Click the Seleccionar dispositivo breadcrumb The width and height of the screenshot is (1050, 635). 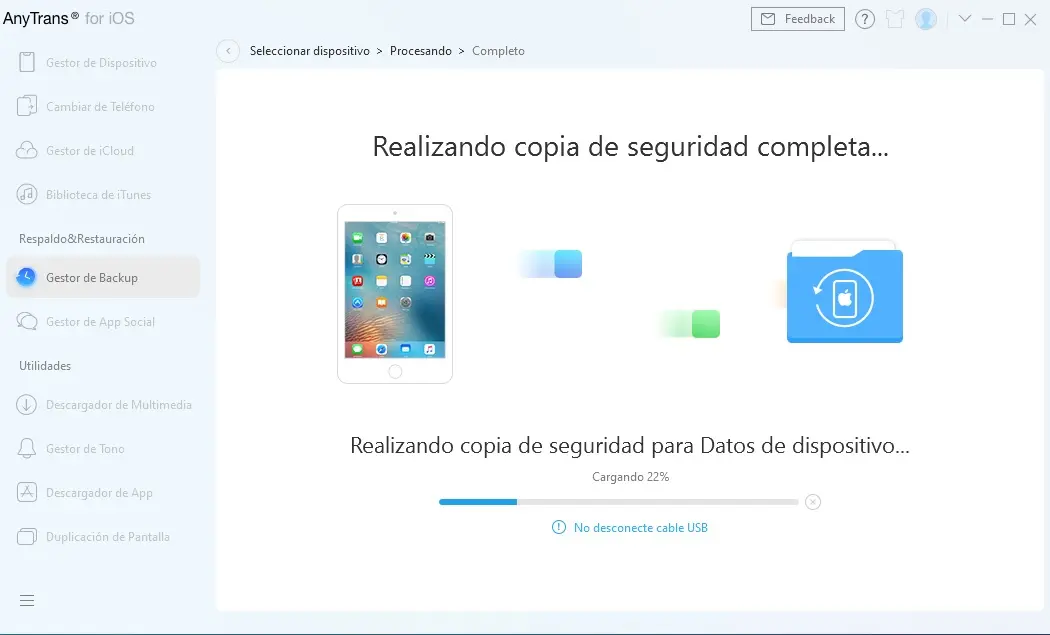[309, 51]
